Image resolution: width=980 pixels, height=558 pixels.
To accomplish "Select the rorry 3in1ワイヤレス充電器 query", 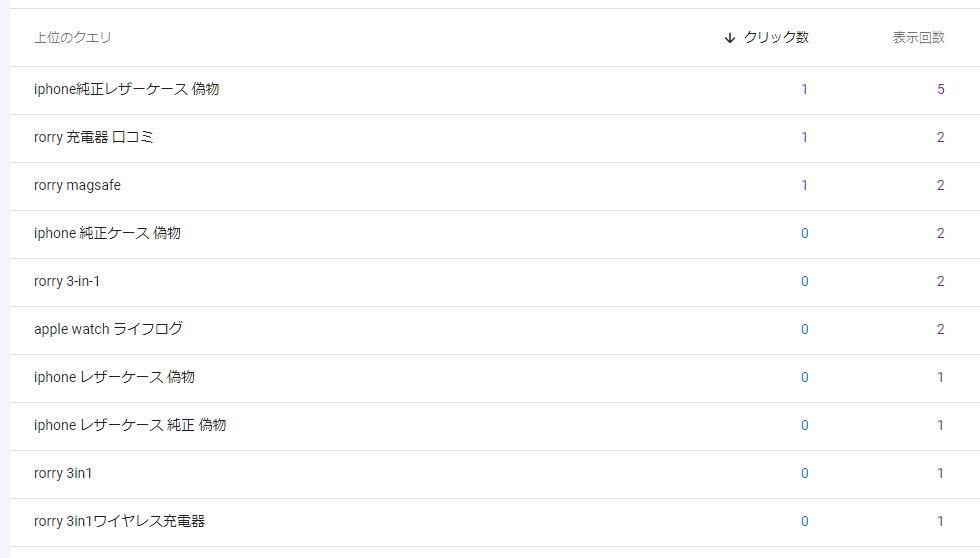I will (119, 521).
